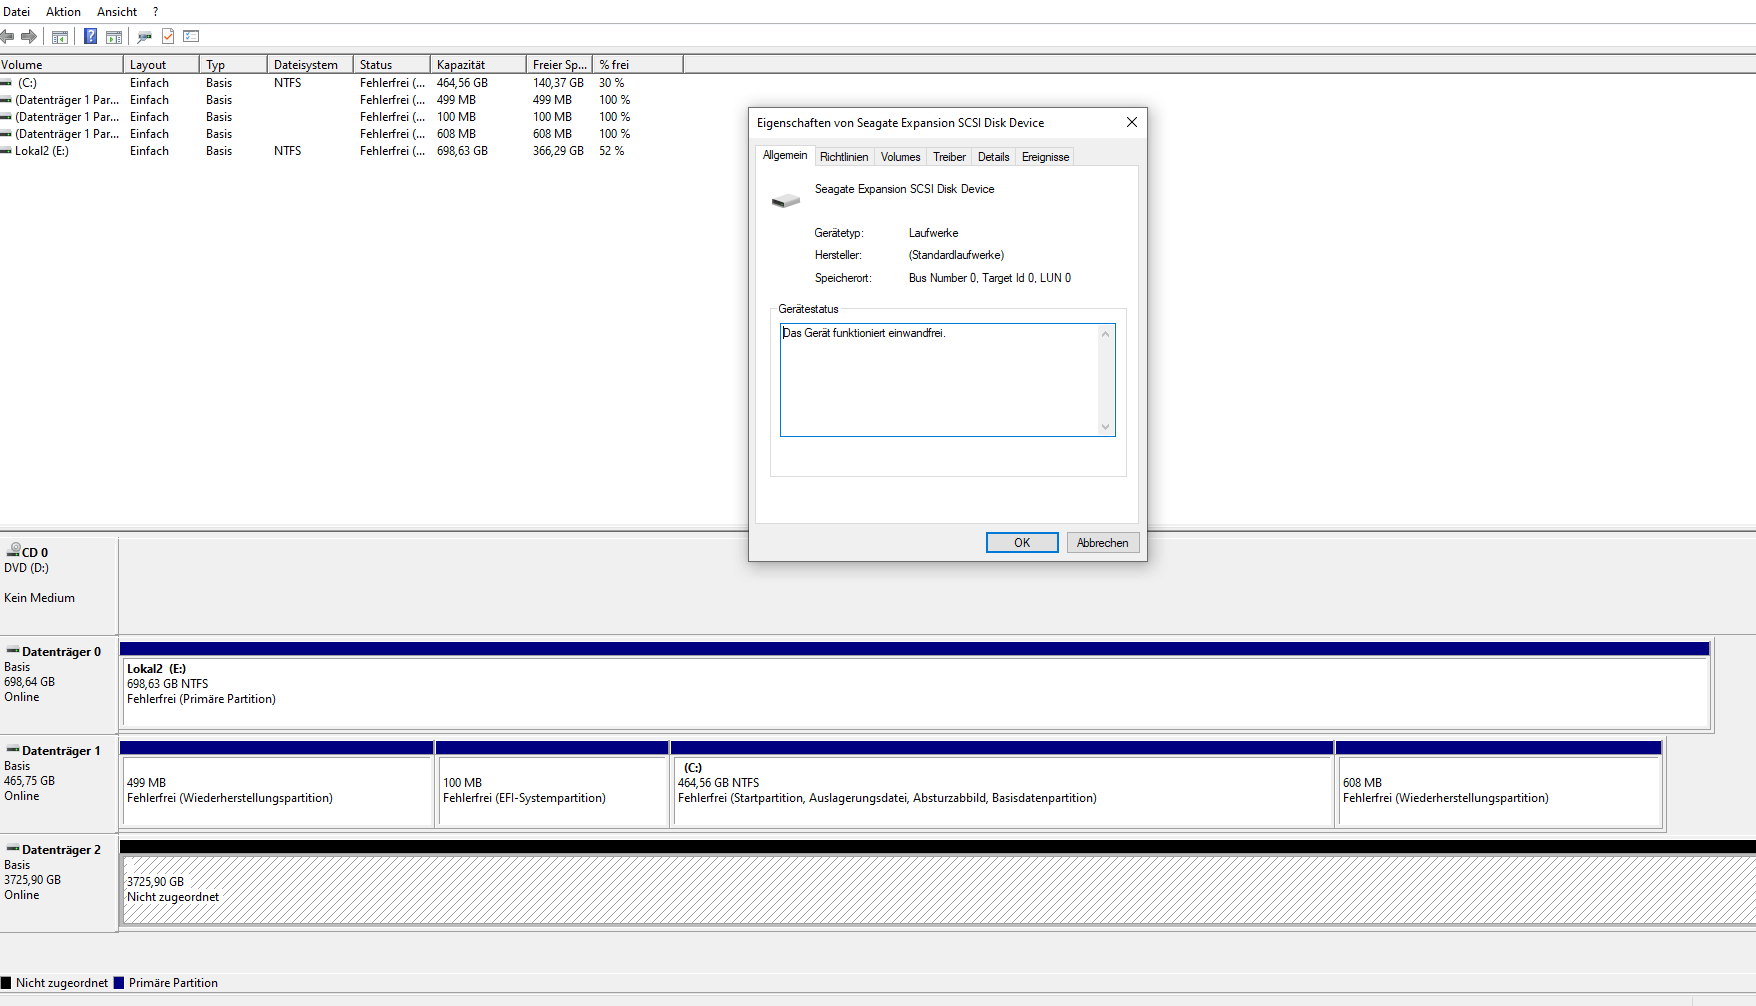The width and height of the screenshot is (1756, 1006).
Task: Switch to the Allgemein tab
Action: coord(785,155)
